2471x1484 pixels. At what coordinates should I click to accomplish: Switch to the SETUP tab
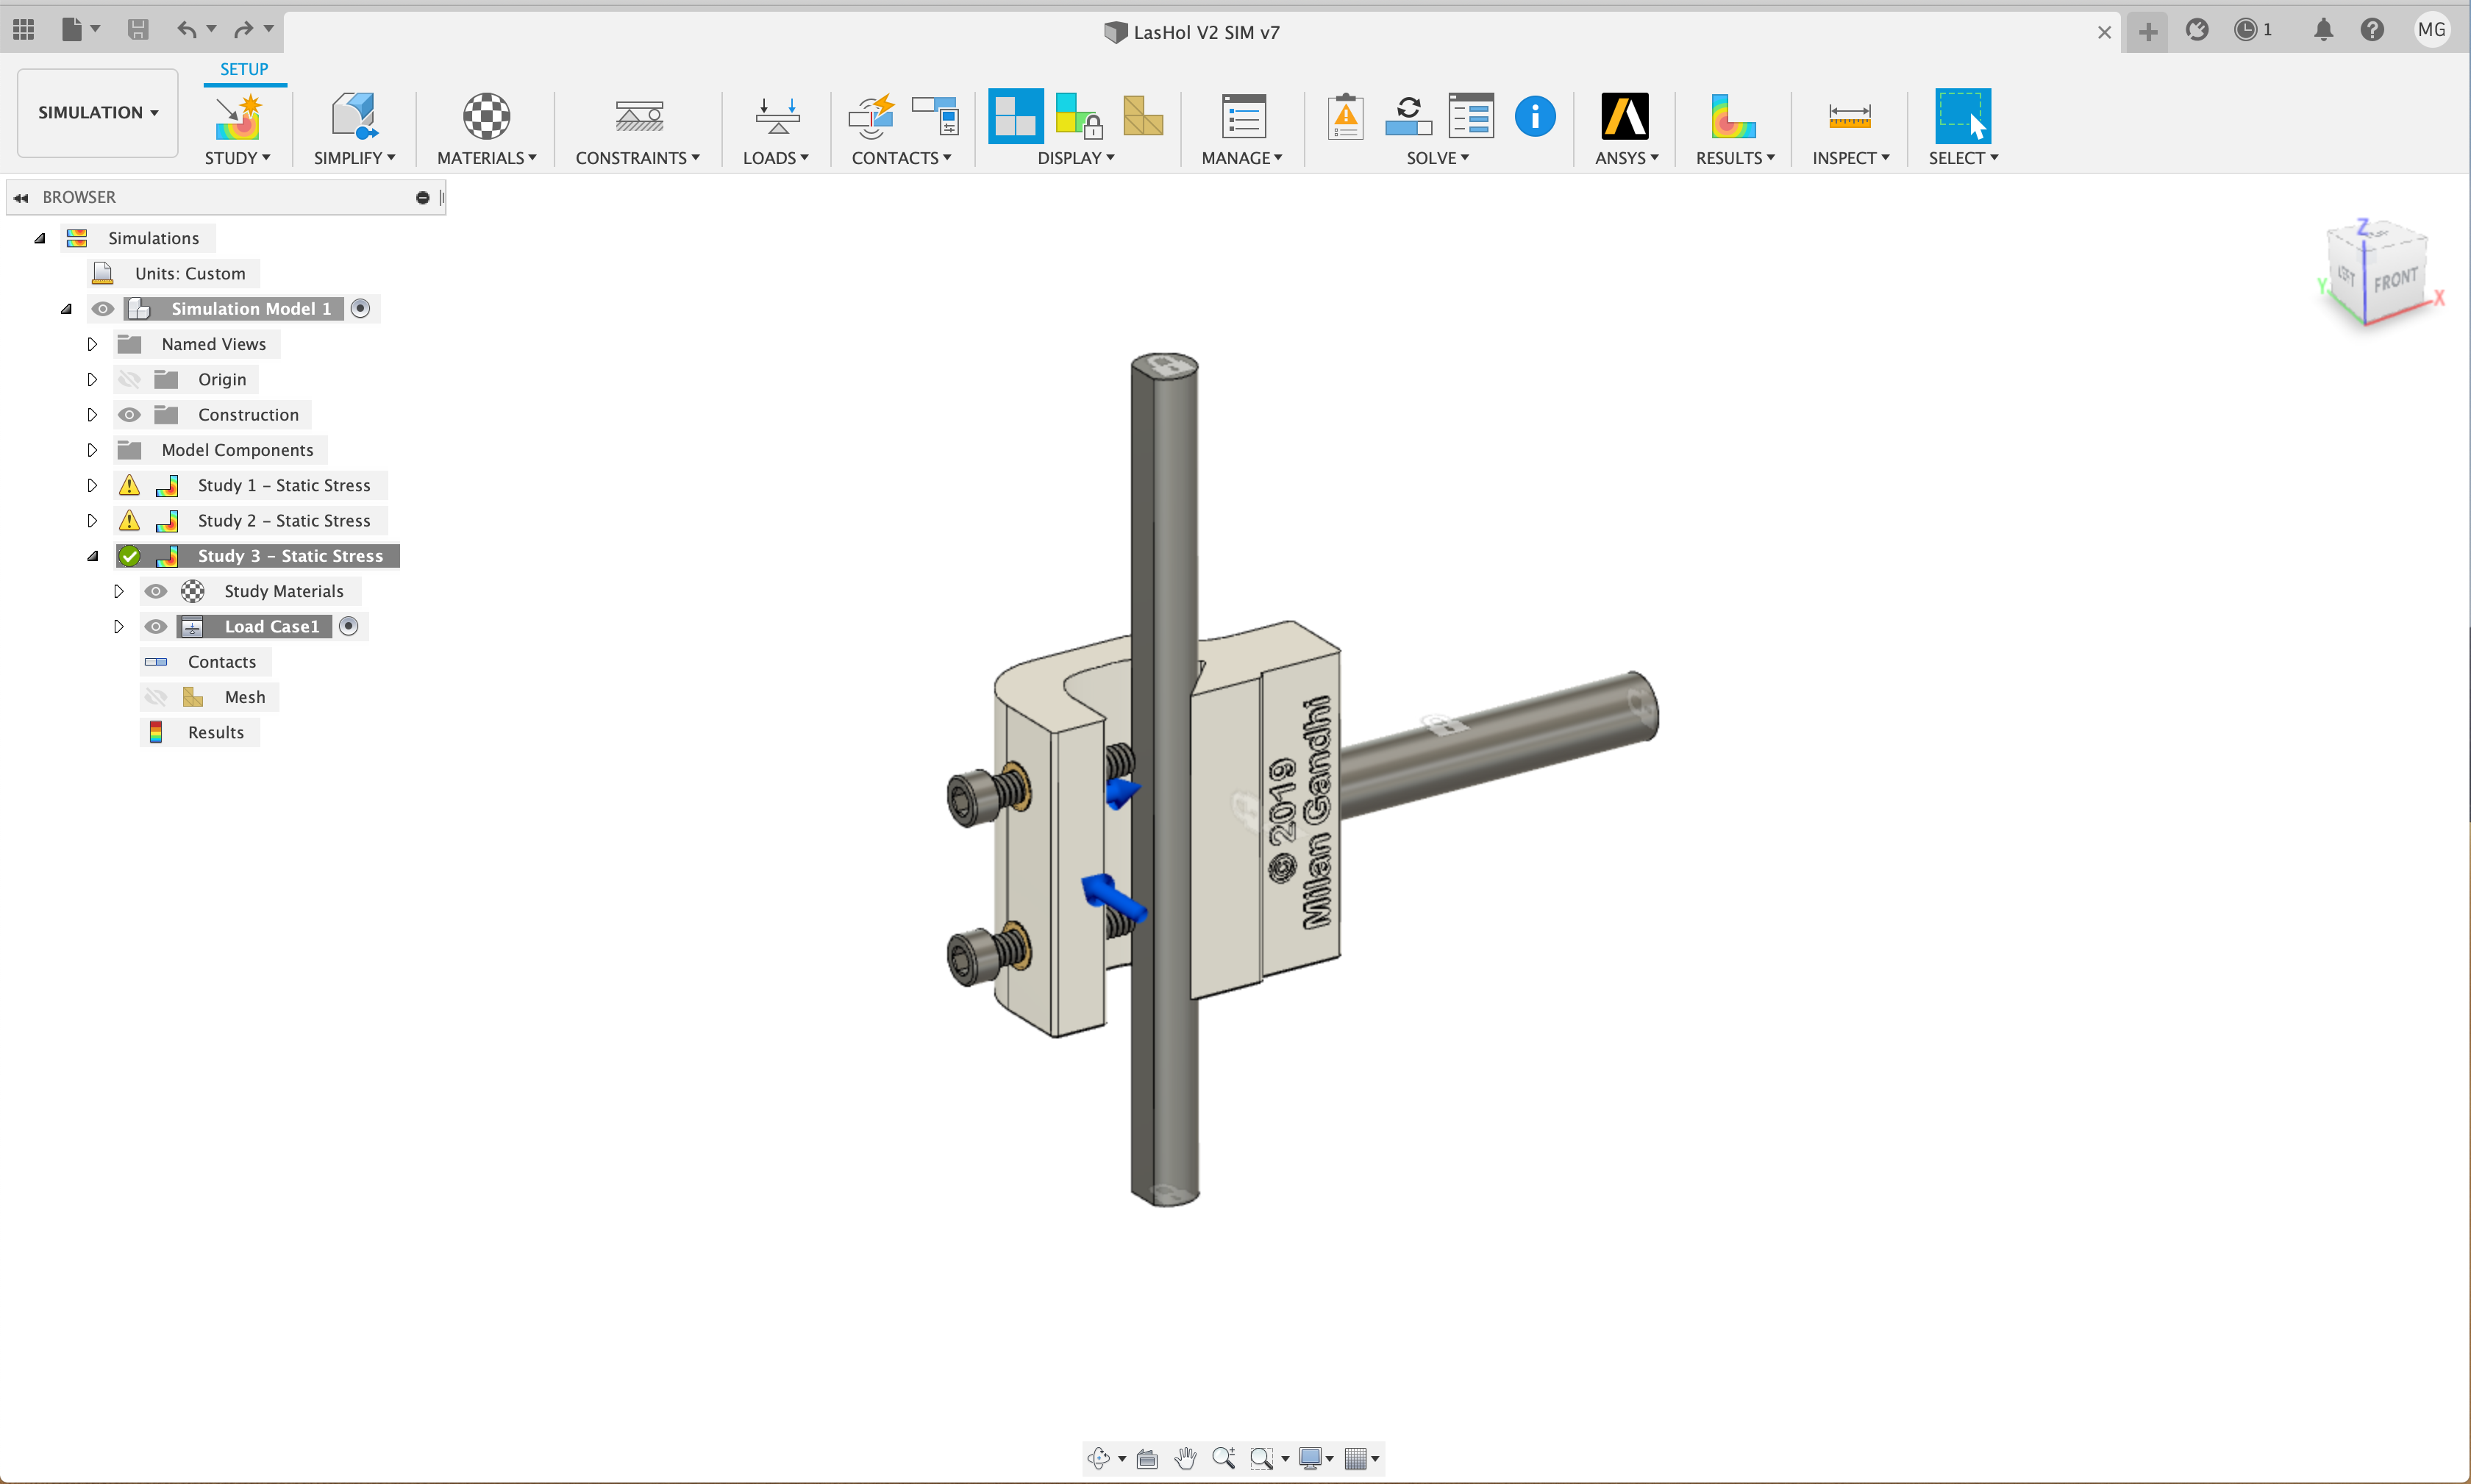pos(244,69)
